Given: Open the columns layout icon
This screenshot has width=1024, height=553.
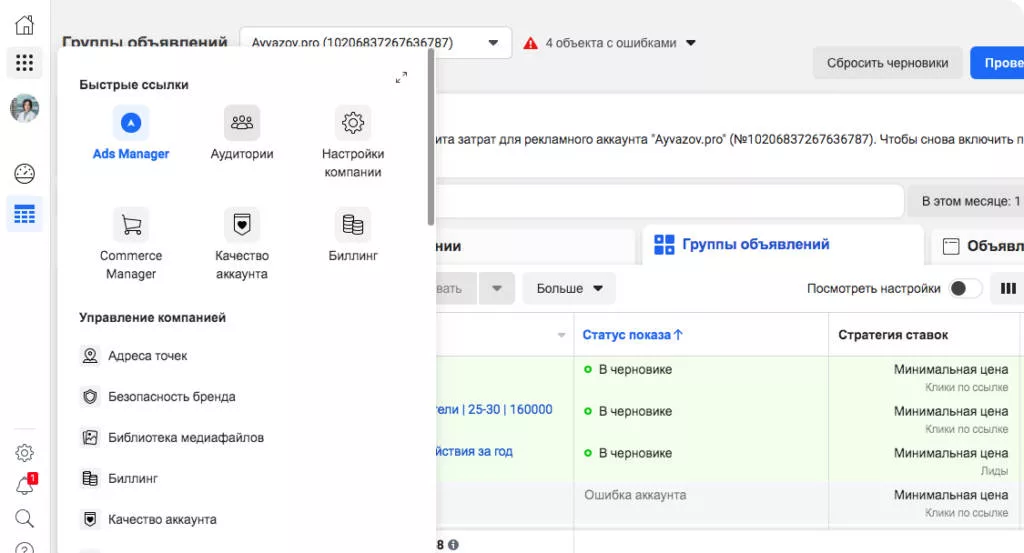Looking at the screenshot, I should [x=1008, y=289].
